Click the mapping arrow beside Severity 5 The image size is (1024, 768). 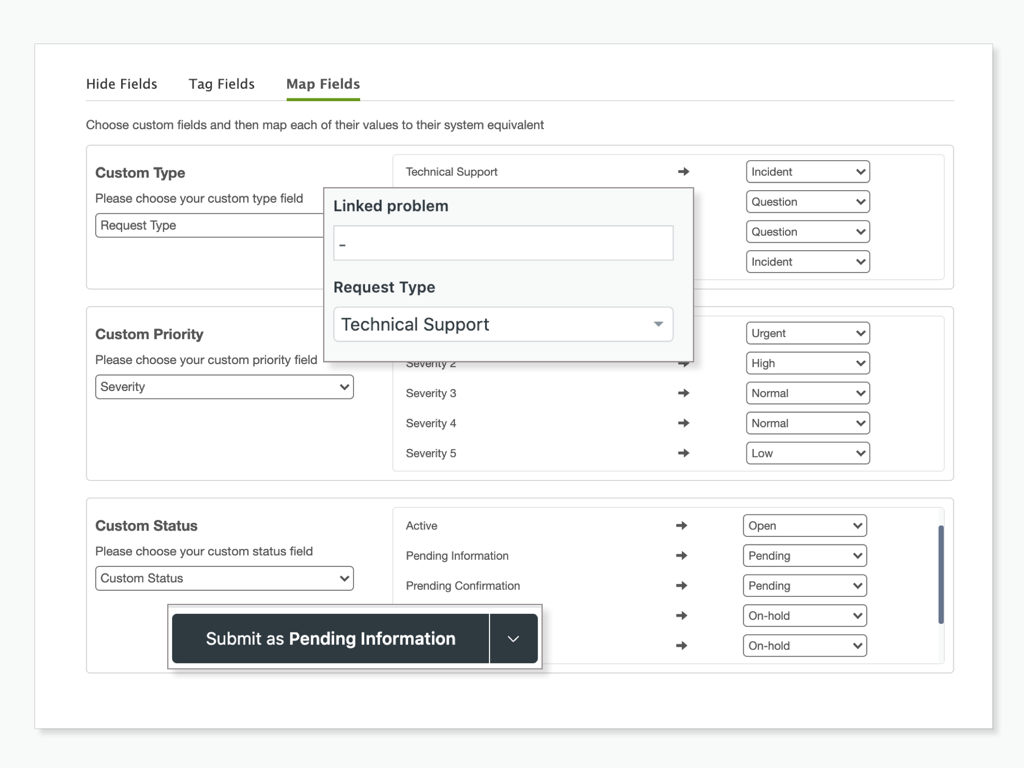pyautogui.click(x=682, y=453)
